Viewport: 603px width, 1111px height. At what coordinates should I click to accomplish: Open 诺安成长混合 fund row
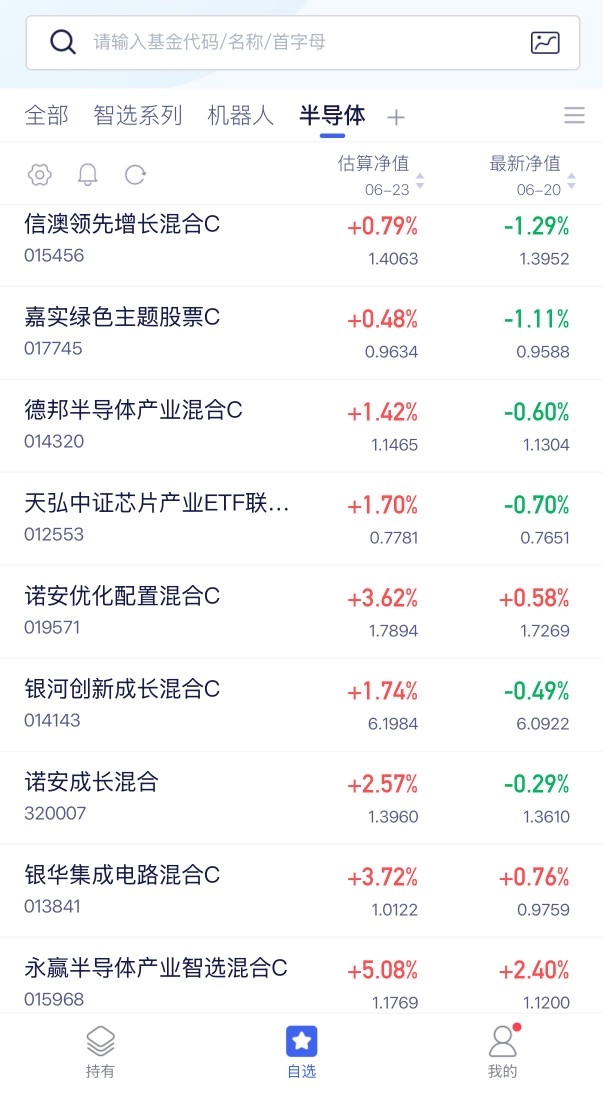pos(301,798)
